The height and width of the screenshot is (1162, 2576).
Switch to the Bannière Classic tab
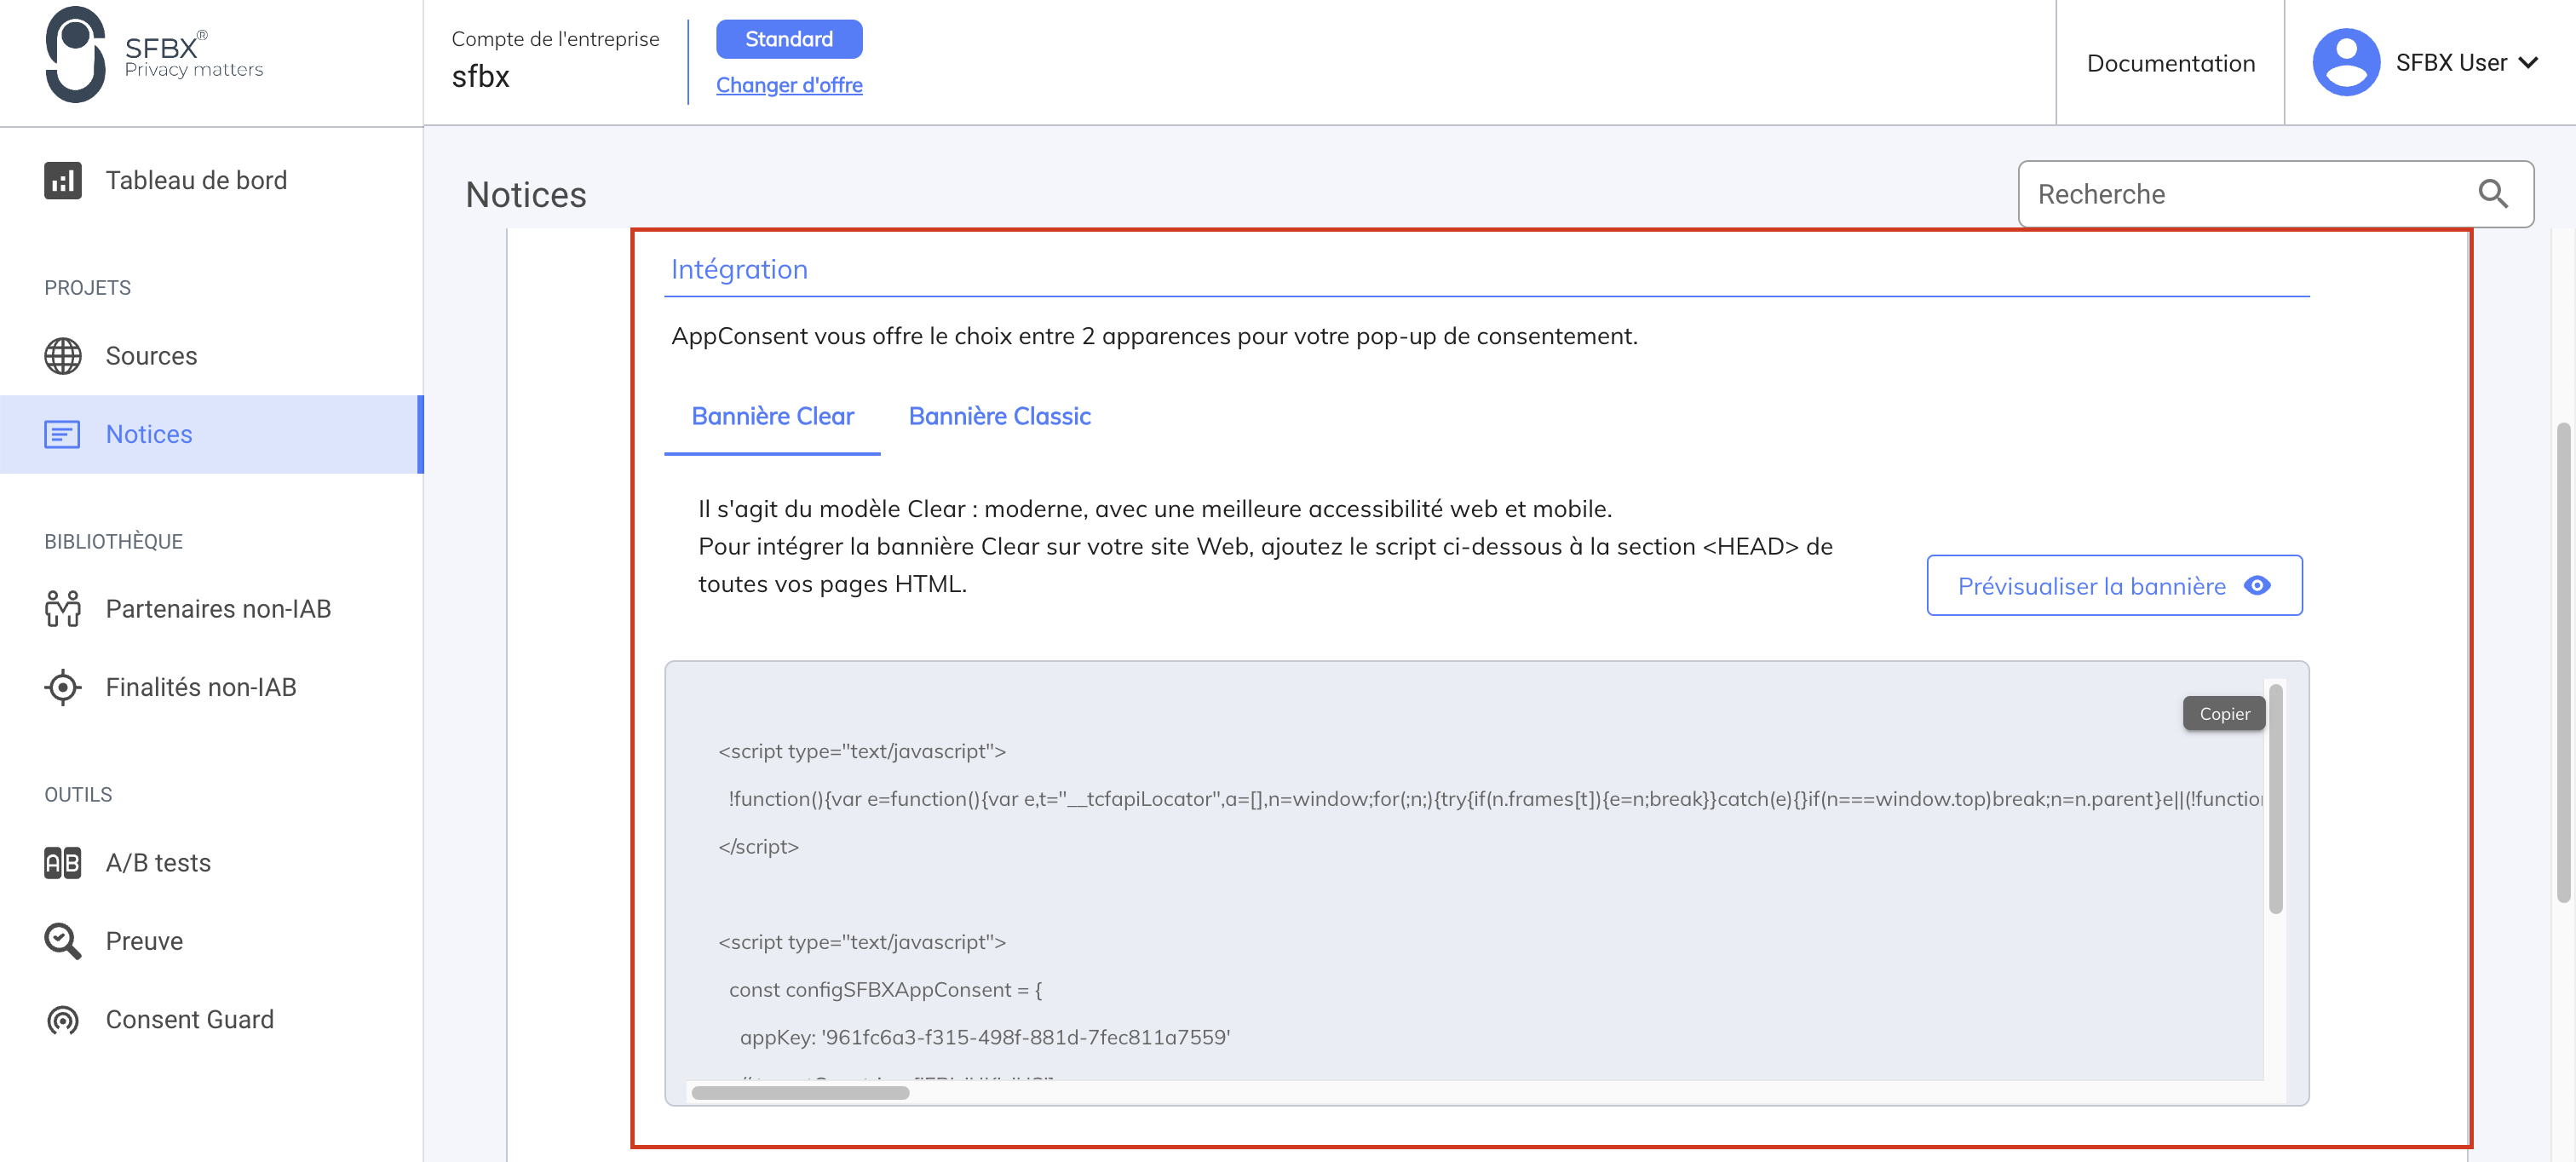pos(999,416)
